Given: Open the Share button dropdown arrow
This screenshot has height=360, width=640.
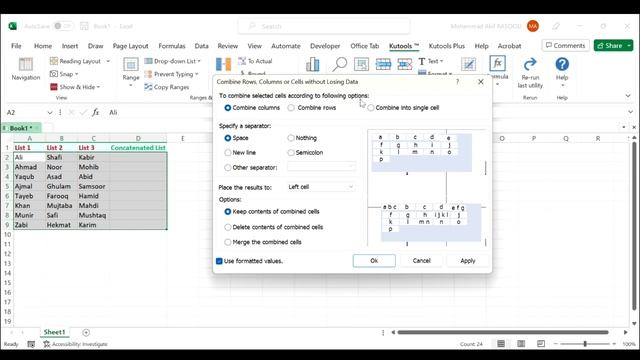Looking at the screenshot, I should click(629, 46).
